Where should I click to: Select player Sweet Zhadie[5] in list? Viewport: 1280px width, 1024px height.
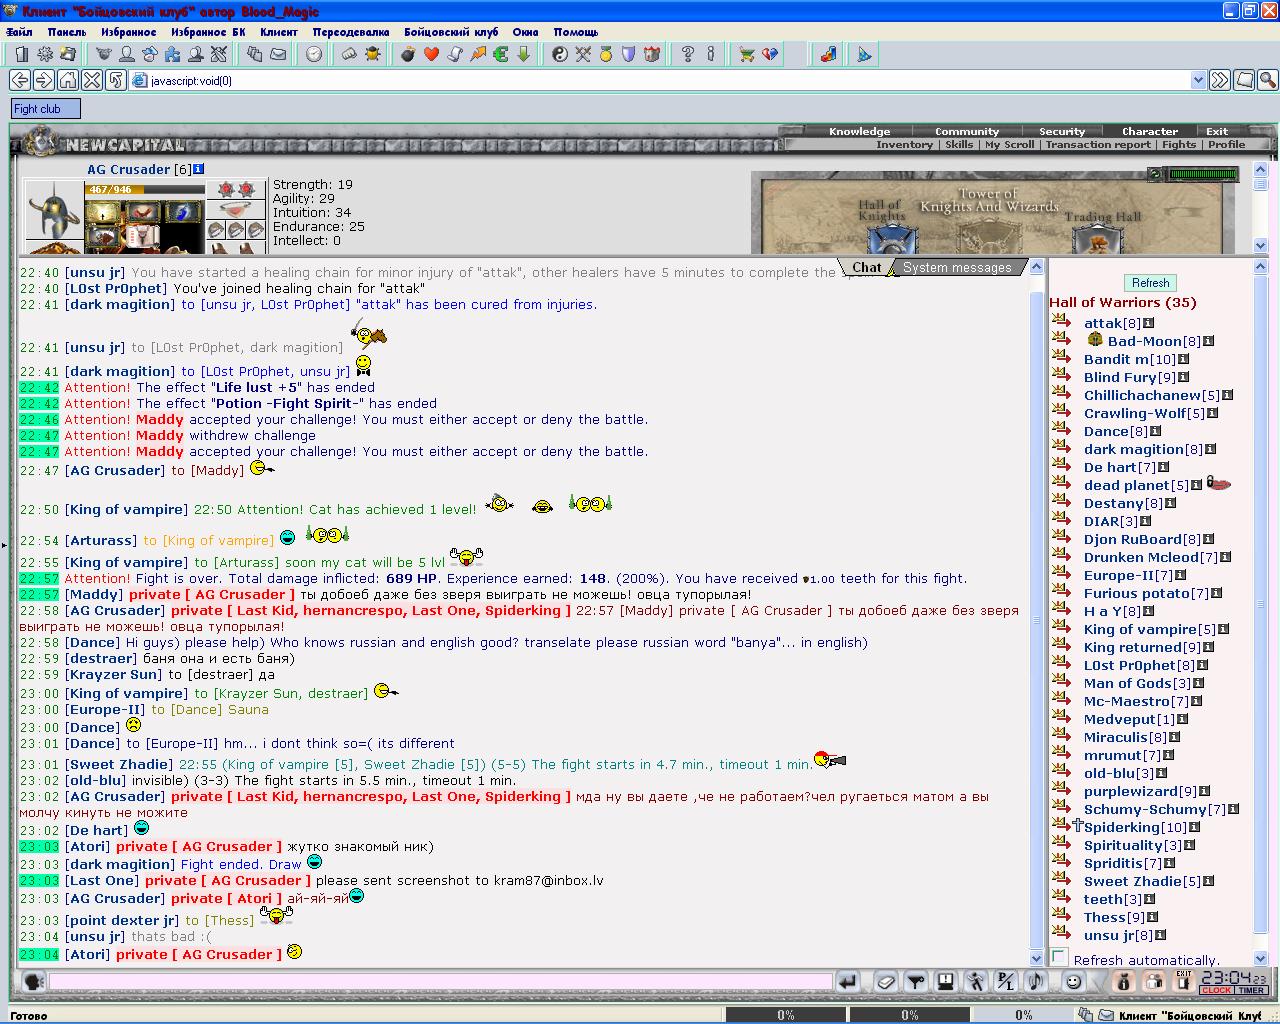[x=1142, y=881]
